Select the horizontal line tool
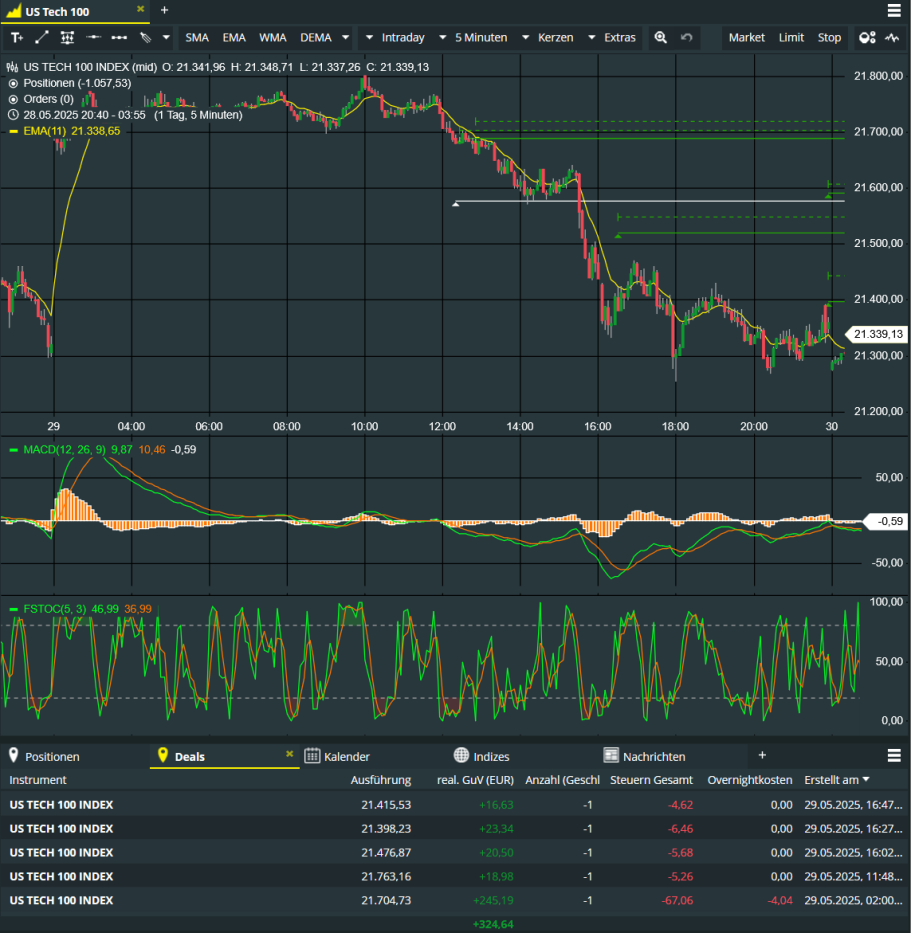The width and height of the screenshot is (911, 933). (93, 37)
